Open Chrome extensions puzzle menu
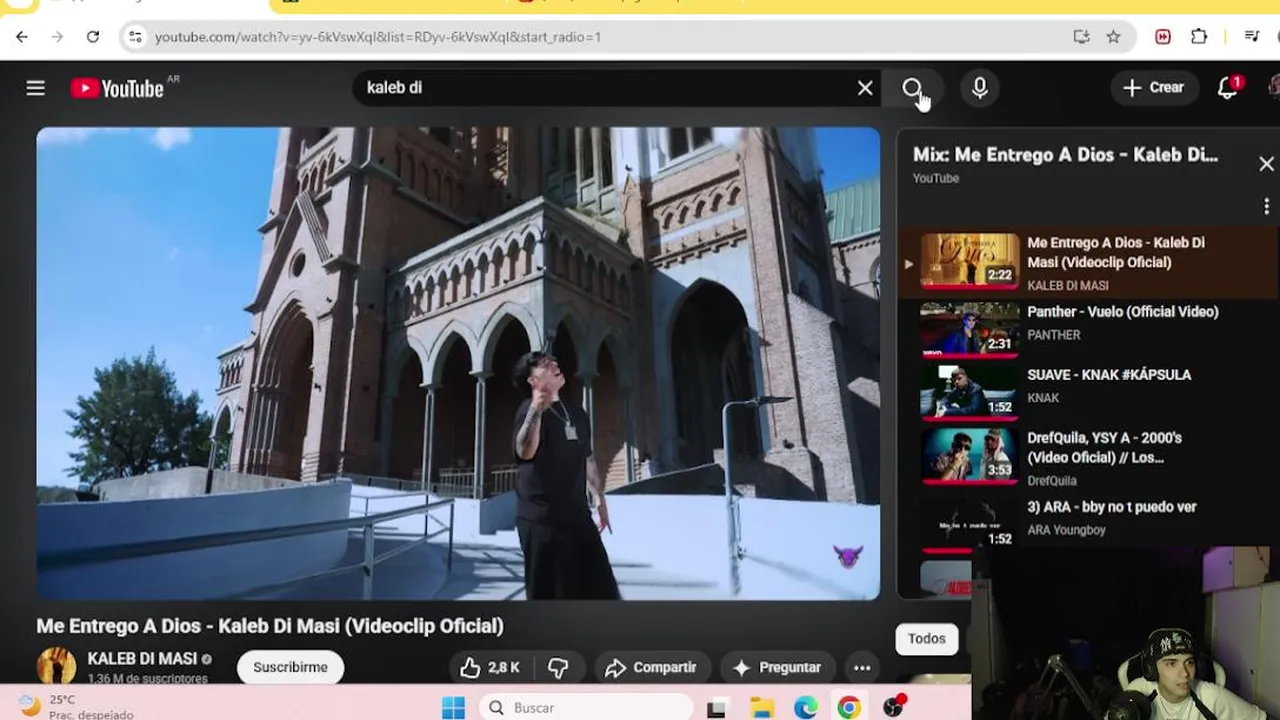This screenshot has width=1280, height=720. pyautogui.click(x=1199, y=37)
